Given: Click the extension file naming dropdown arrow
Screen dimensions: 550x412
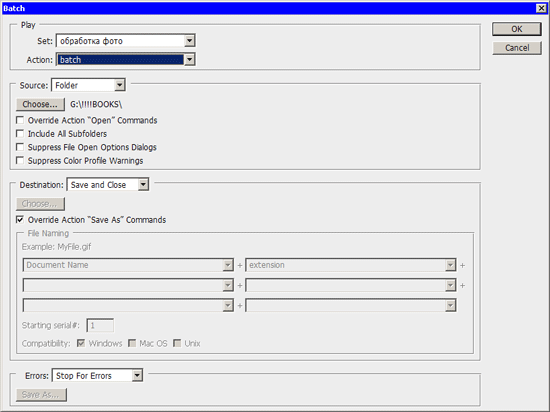Looking at the screenshot, I should point(450,265).
